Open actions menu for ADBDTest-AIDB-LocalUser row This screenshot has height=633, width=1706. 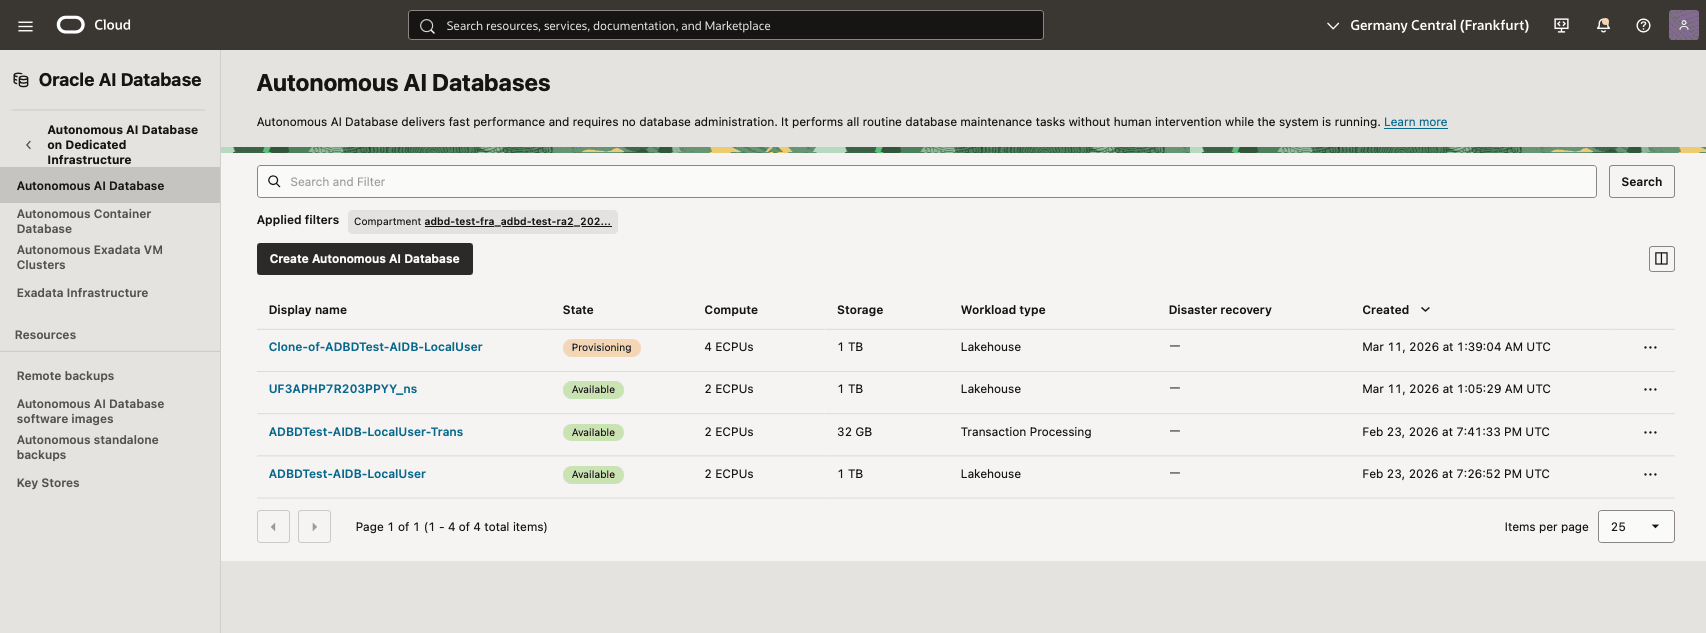point(1650,475)
